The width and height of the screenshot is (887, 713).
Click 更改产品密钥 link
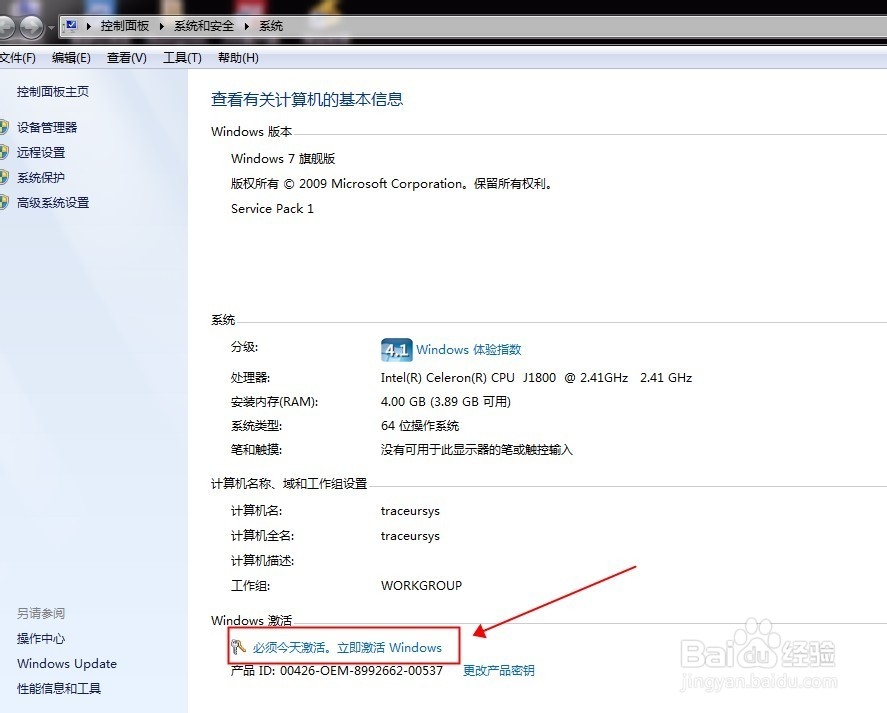(x=498, y=671)
